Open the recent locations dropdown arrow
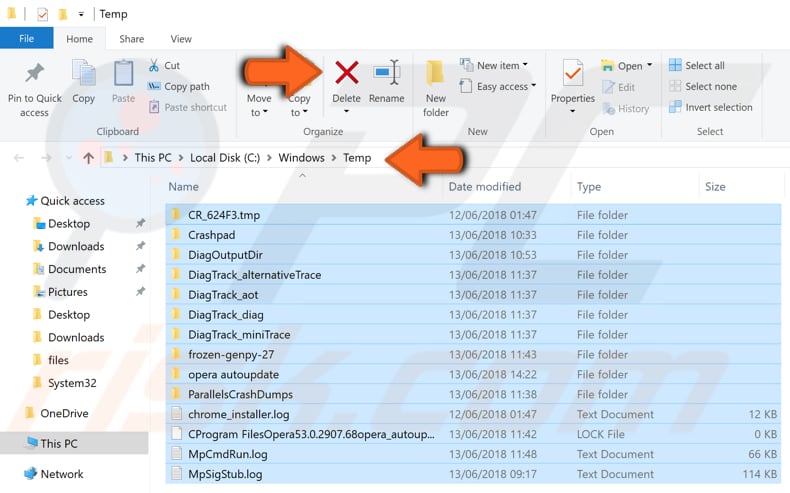The width and height of the screenshot is (790, 493). pos(69,158)
